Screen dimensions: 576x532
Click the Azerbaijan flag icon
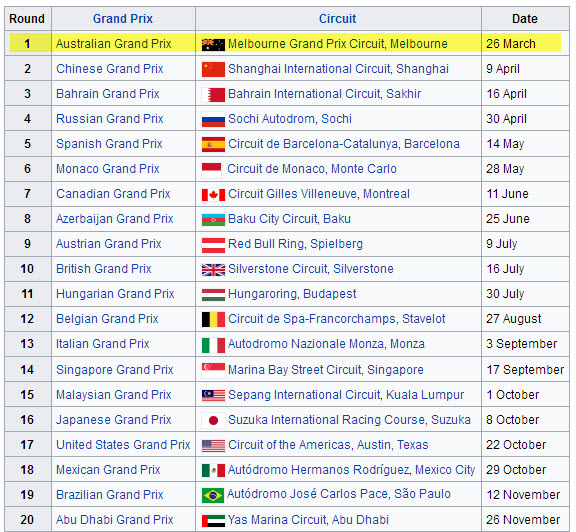pos(213,220)
